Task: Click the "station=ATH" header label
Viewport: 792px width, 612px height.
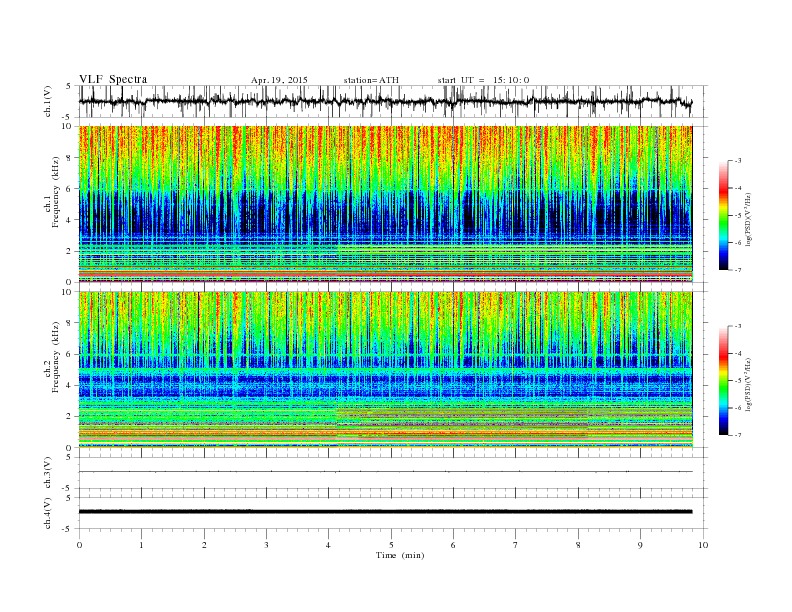Action: point(371,80)
